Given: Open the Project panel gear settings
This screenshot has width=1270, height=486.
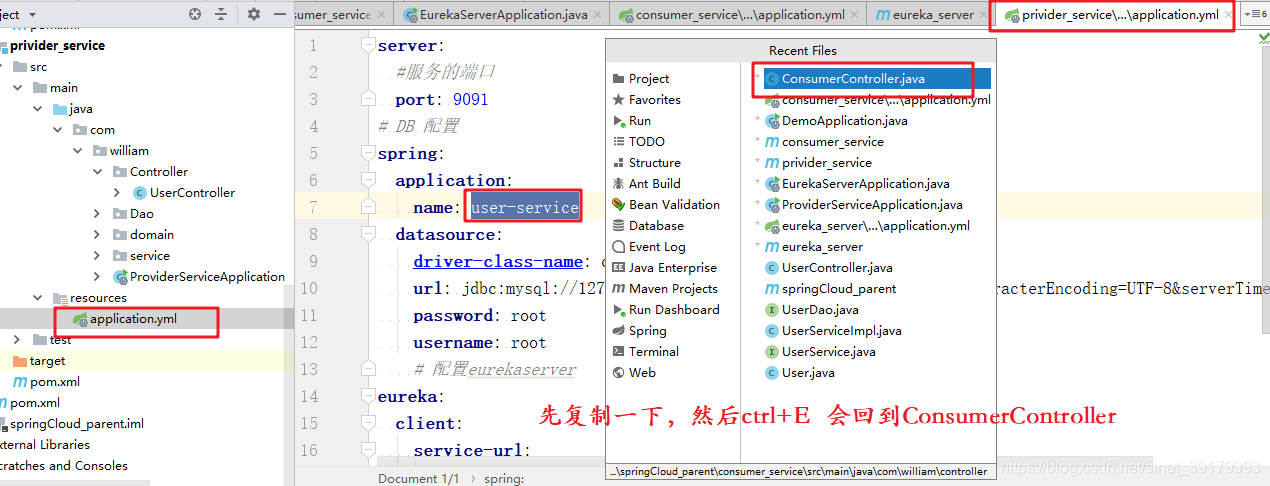Looking at the screenshot, I should point(253,14).
